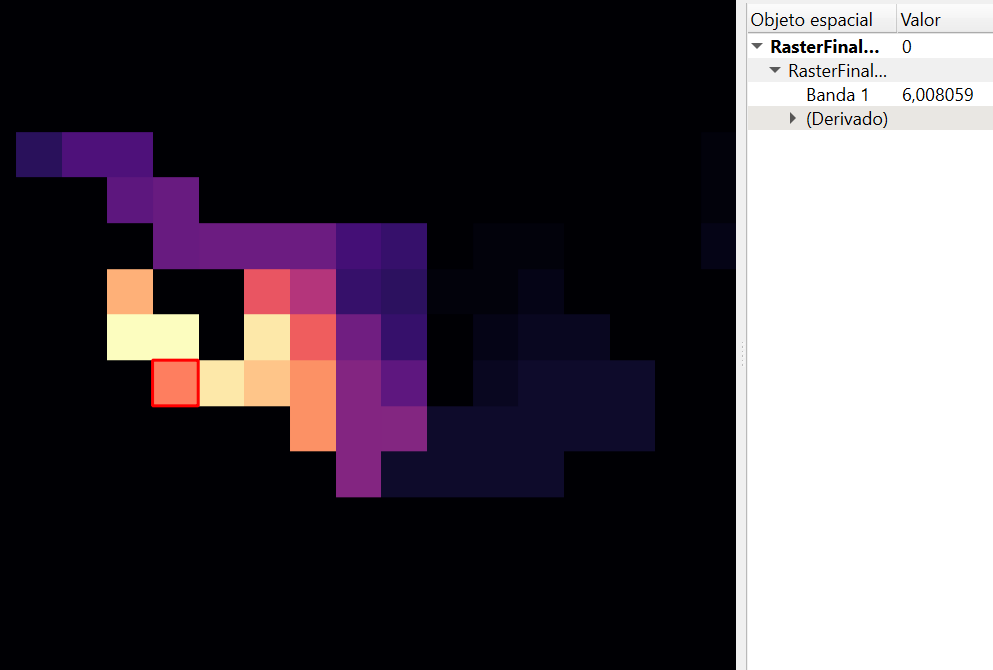This screenshot has width=993, height=670.
Task: Collapse the top-level RasterFinal tree node
Action: 757,47
